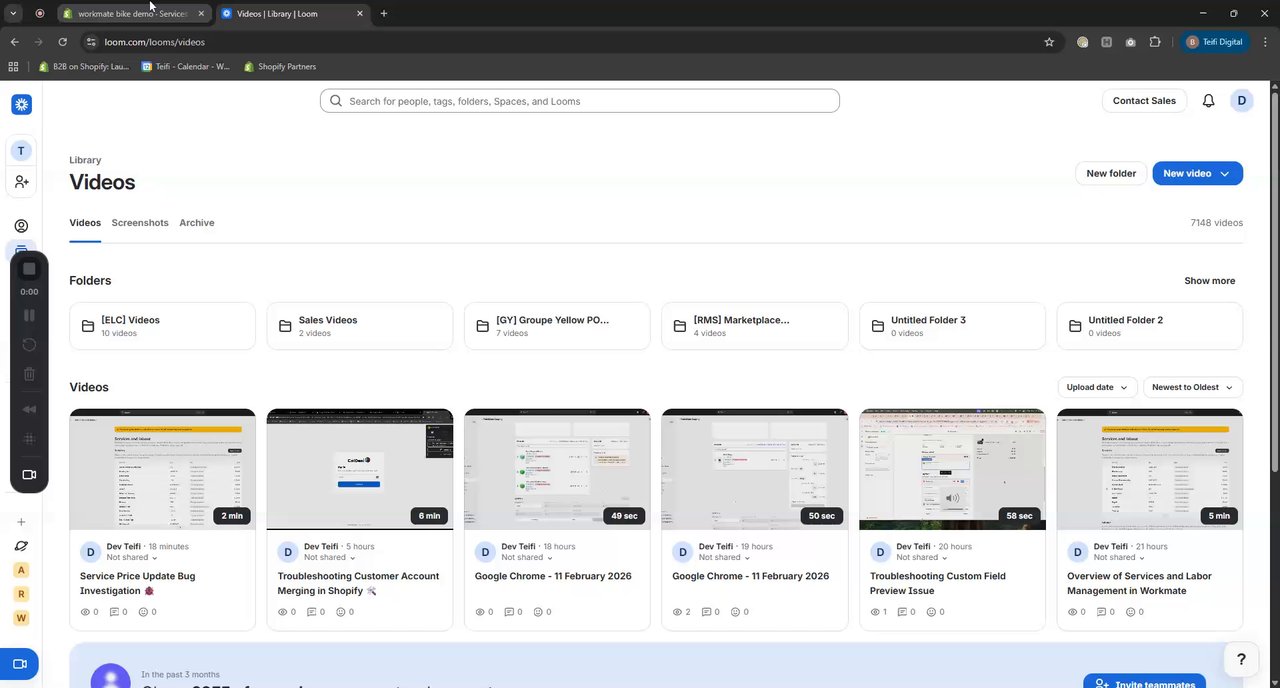Click the trash icon in recorder panel
Image resolution: width=1280 pixels, height=688 pixels.
29,374
